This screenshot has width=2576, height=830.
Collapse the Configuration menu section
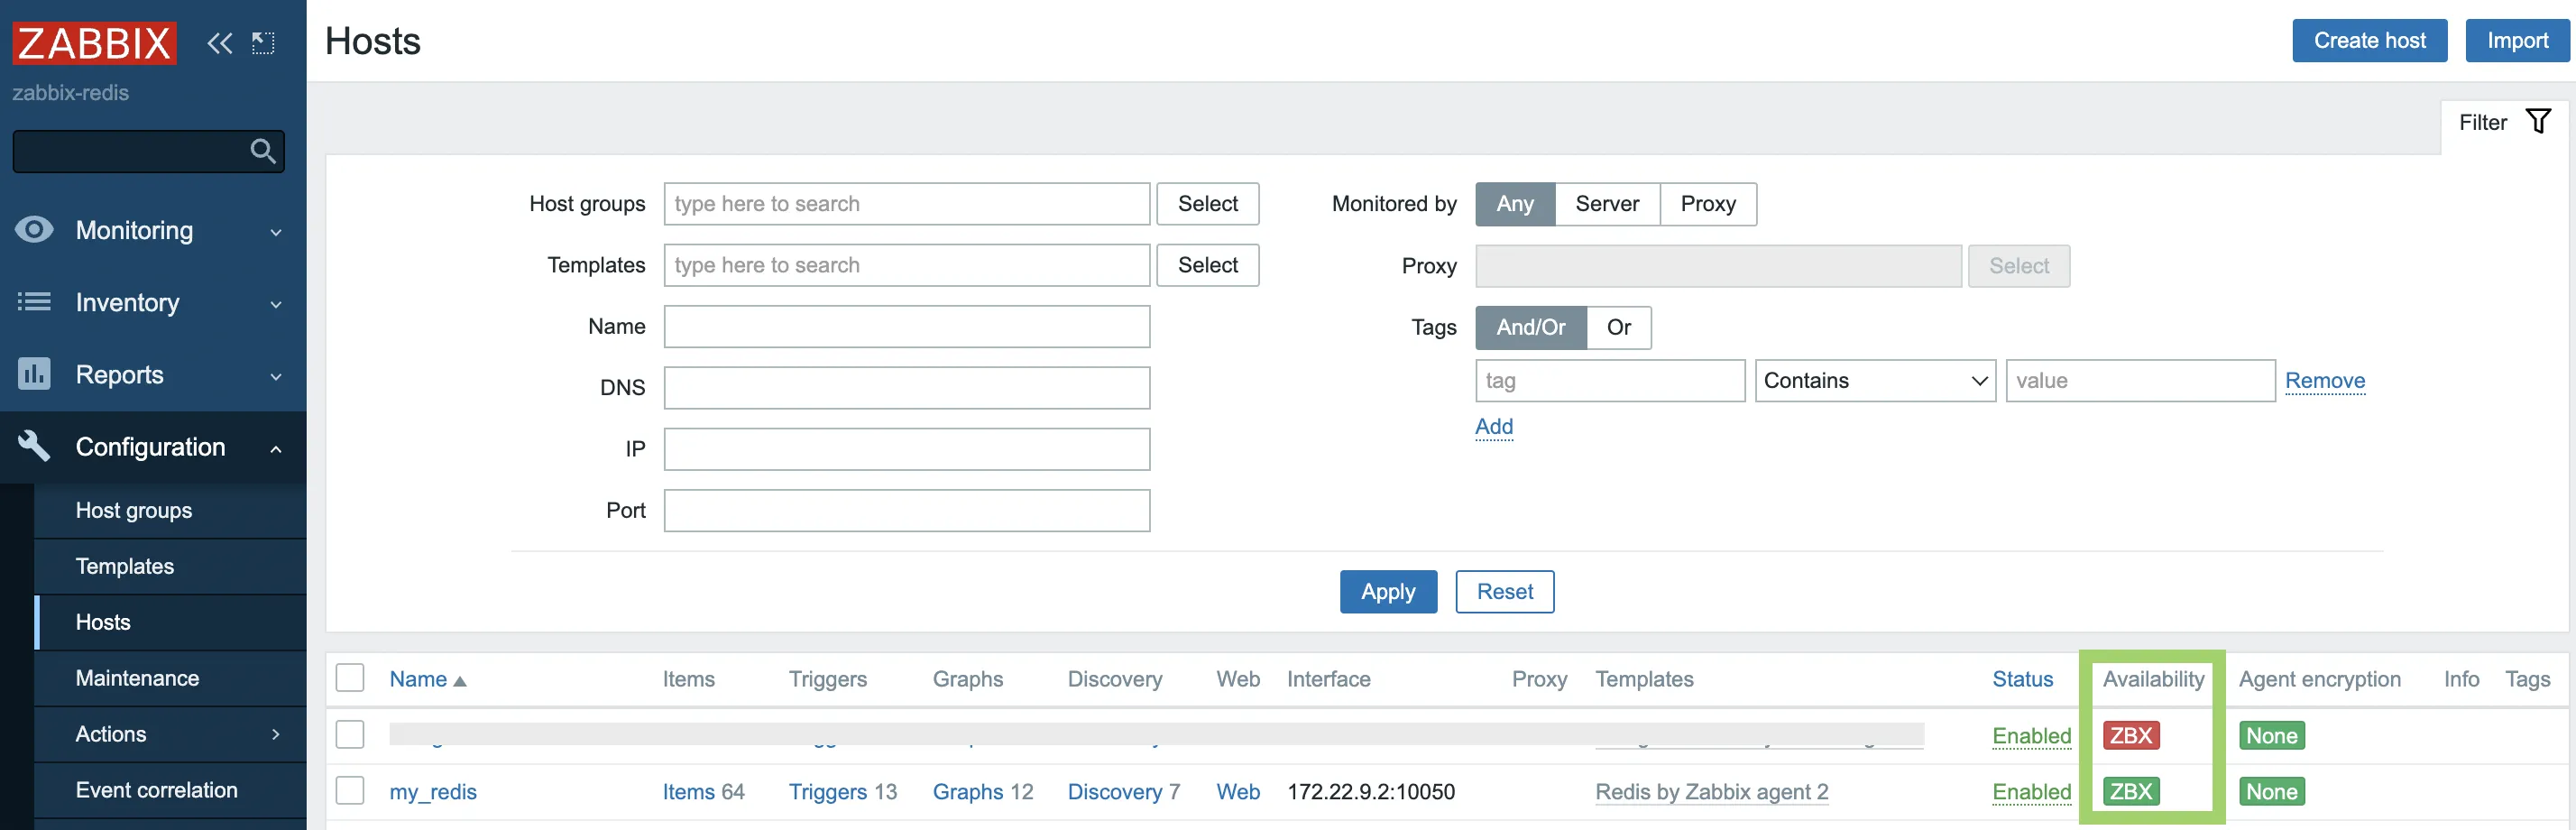(150, 447)
